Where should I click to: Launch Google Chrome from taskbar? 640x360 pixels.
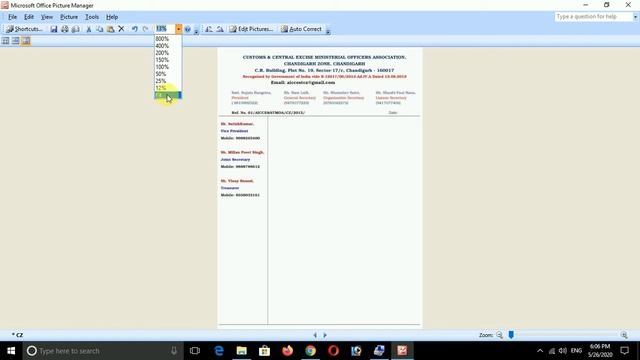pyautogui.click(x=310, y=351)
